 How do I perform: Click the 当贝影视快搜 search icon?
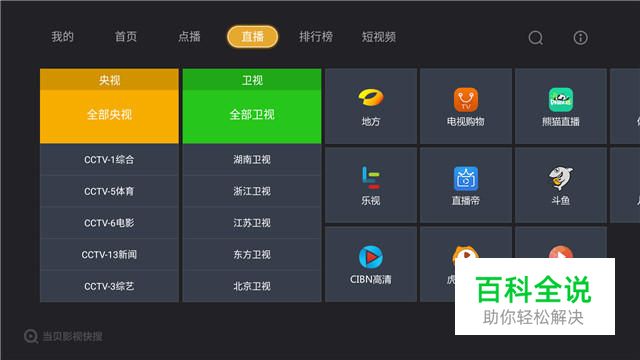[31, 336]
